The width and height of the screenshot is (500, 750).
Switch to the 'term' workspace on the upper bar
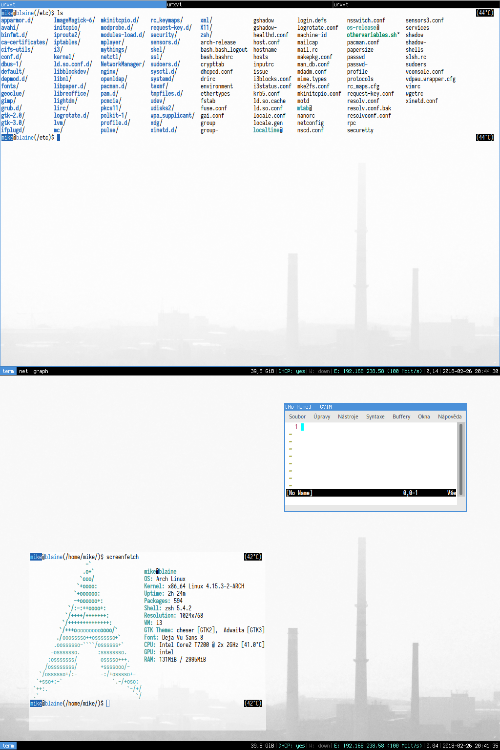pyautogui.click(x=9, y=371)
